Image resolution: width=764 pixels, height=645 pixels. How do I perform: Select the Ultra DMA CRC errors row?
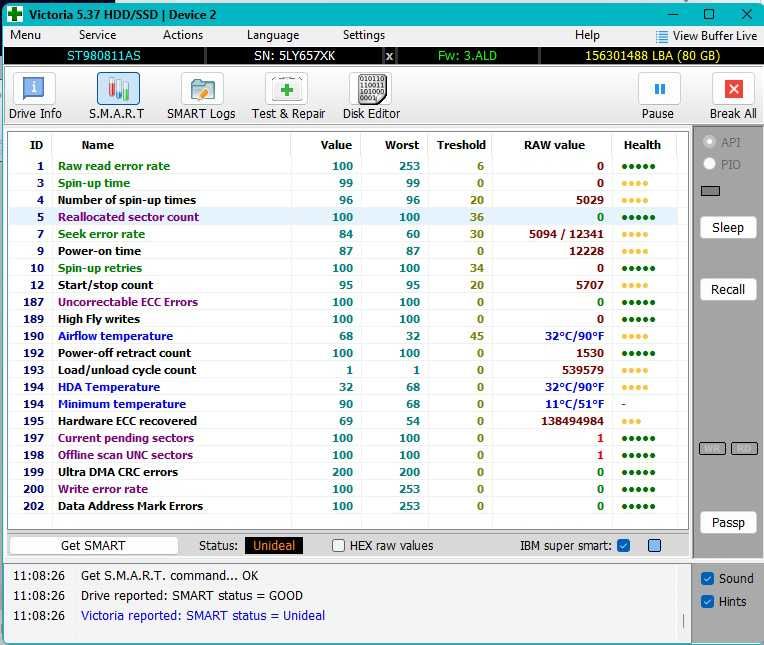343,472
